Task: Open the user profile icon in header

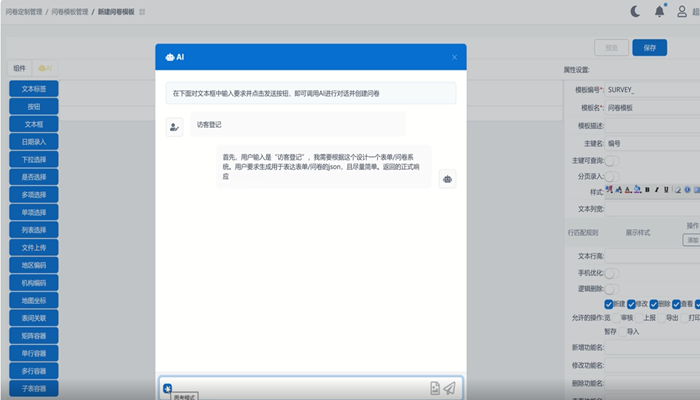Action: 682,11
